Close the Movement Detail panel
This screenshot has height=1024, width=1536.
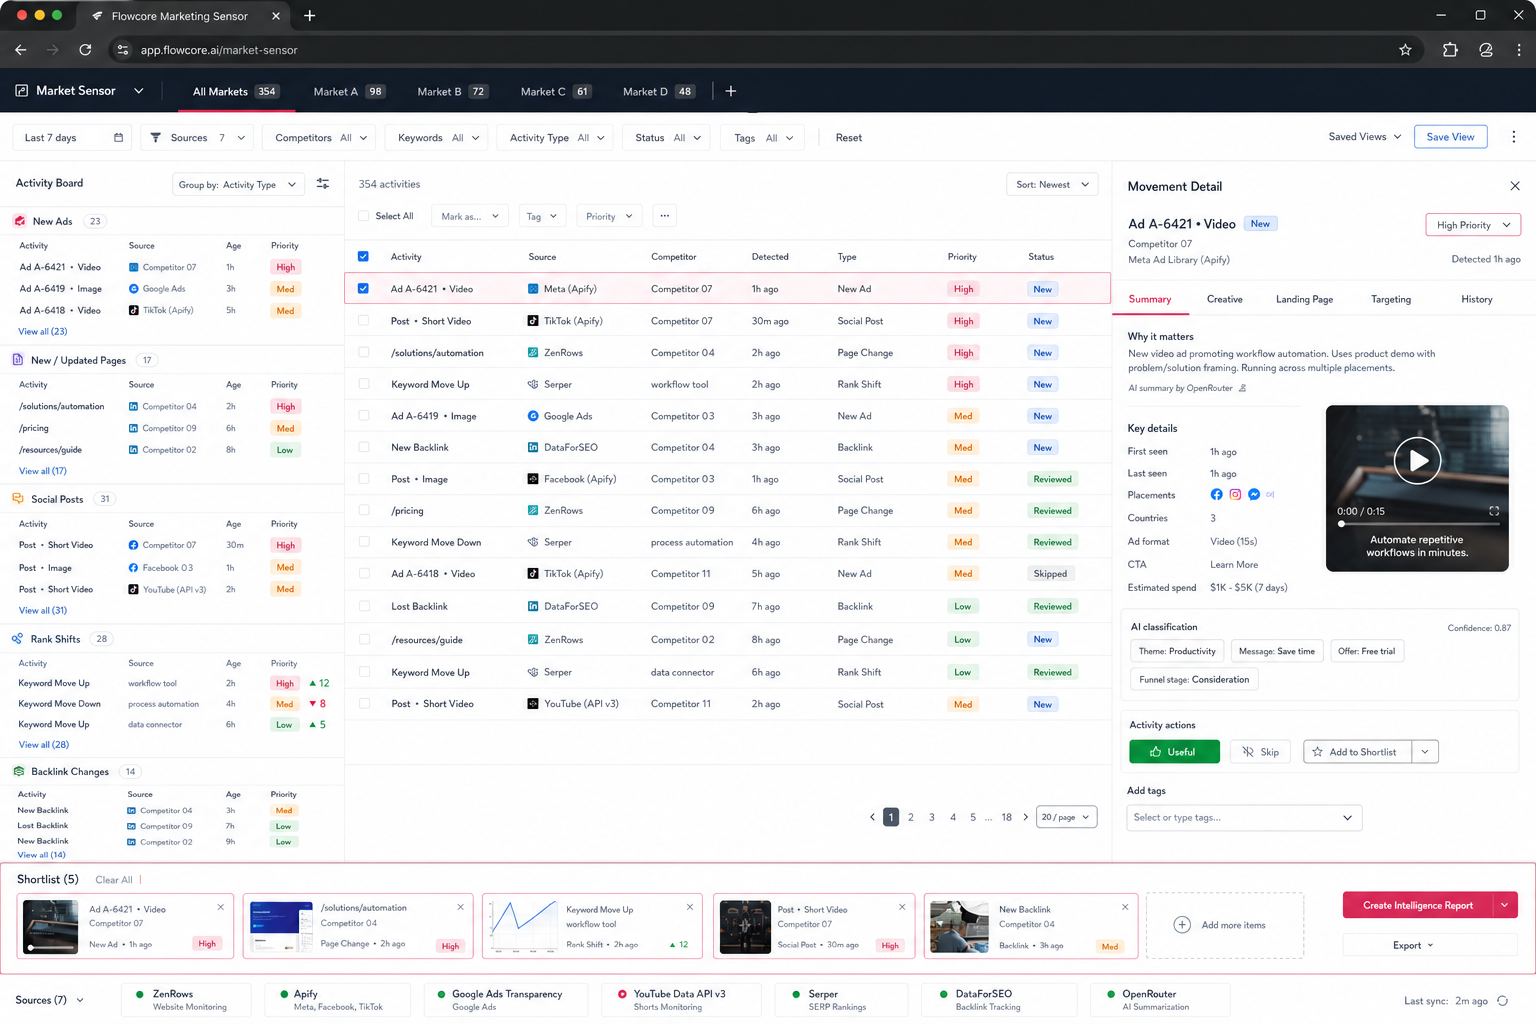click(1515, 186)
